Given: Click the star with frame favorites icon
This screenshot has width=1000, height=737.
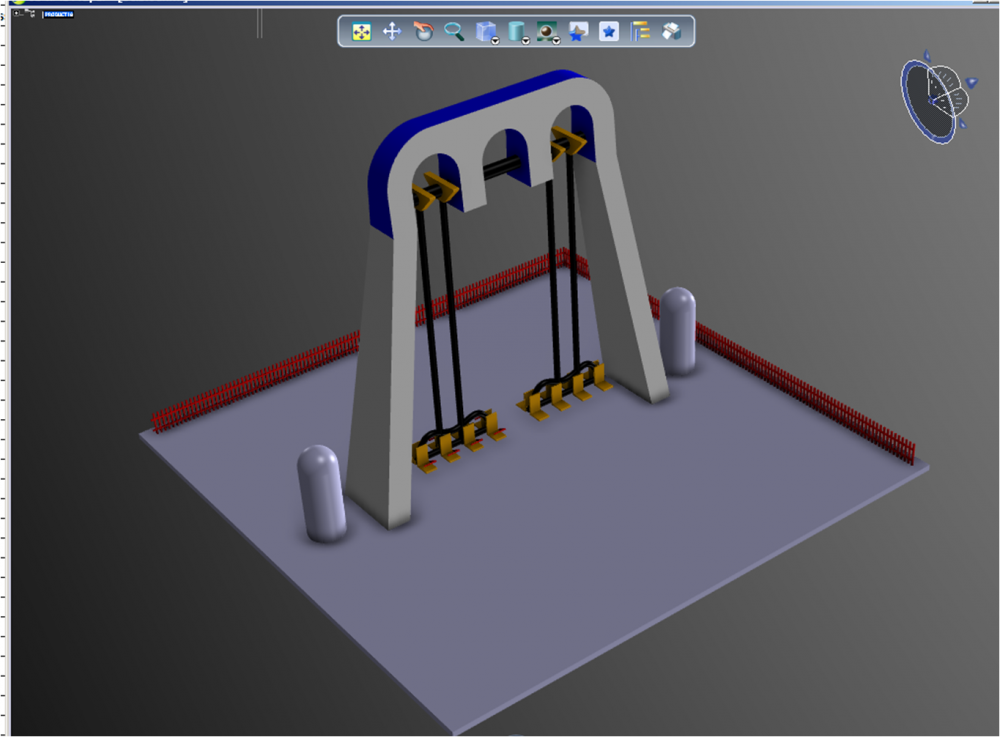Looking at the screenshot, I should pos(577,32).
